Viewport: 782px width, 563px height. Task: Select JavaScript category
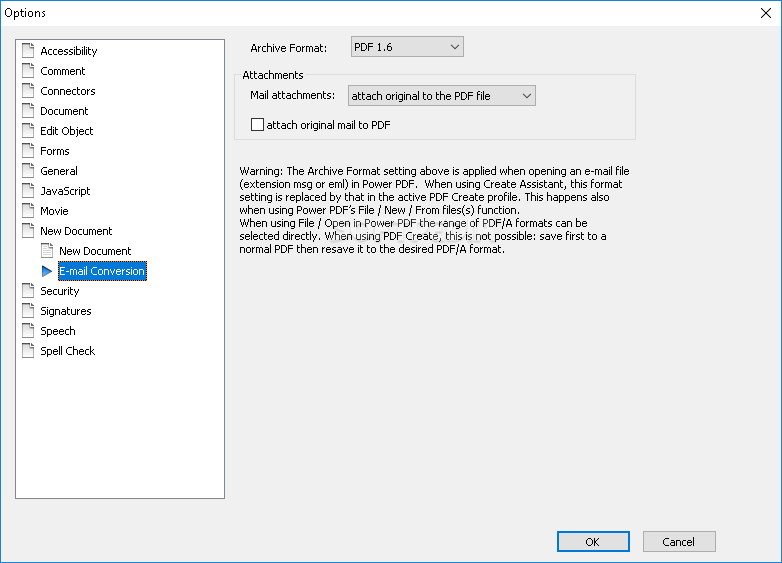65,190
